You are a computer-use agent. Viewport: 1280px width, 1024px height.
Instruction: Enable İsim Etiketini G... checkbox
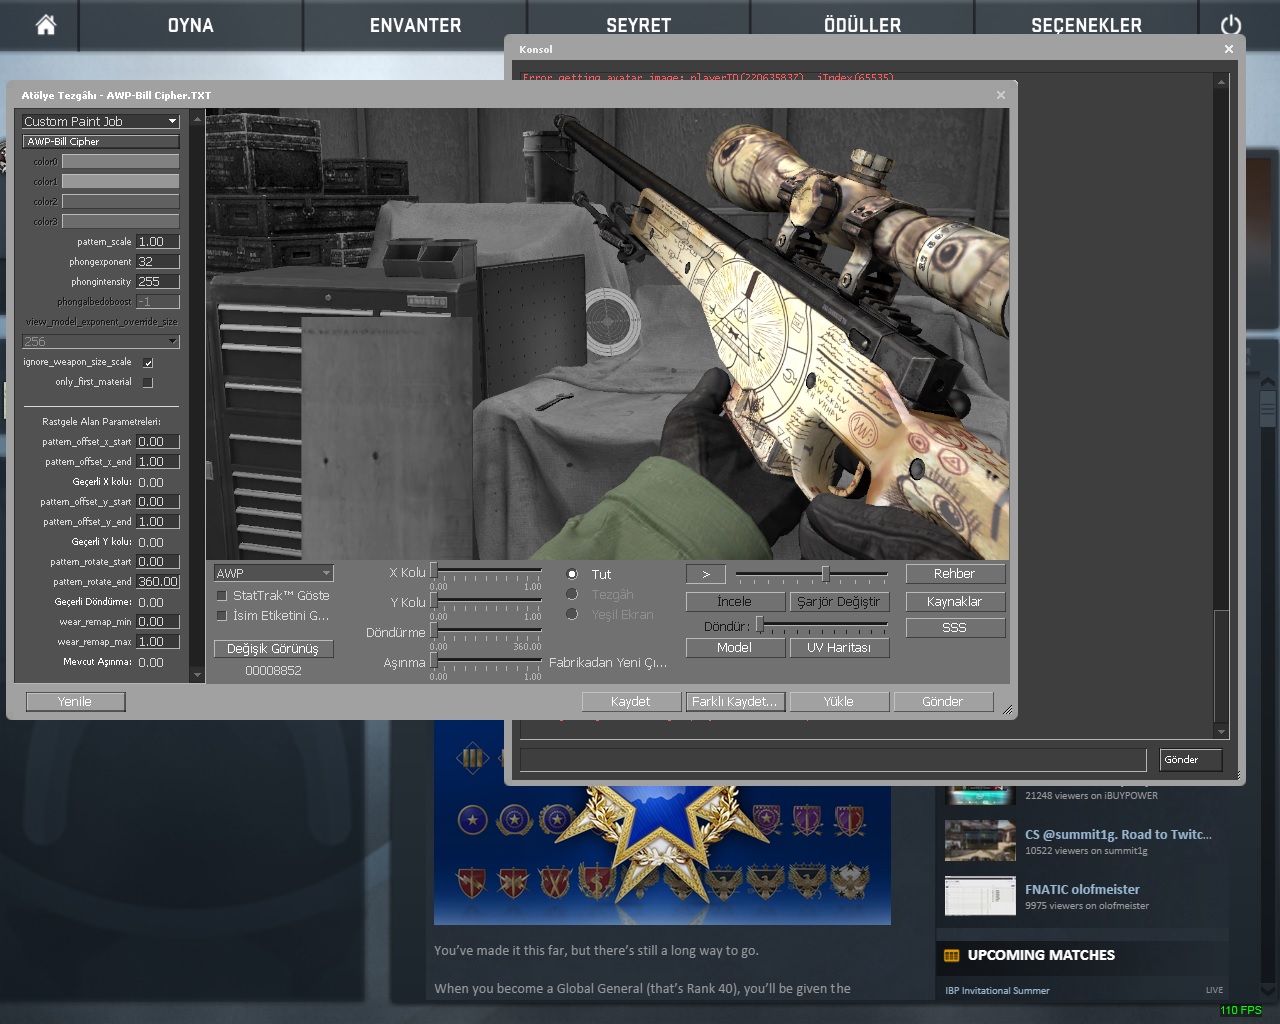(222, 615)
